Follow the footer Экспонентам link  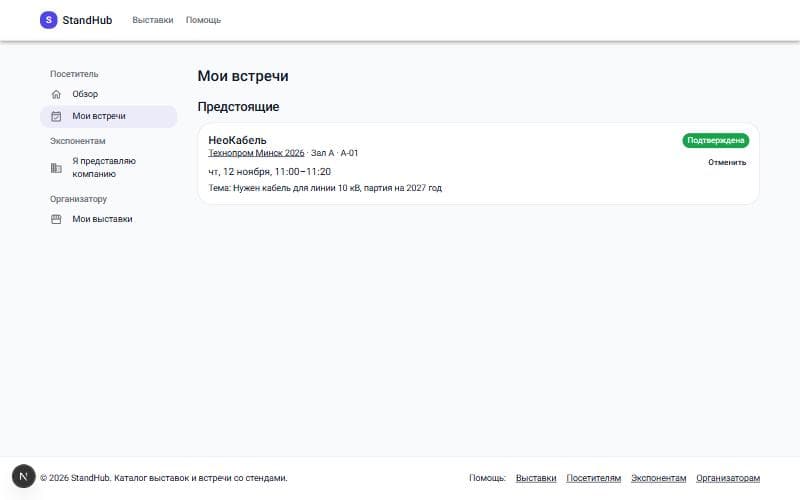click(x=659, y=478)
